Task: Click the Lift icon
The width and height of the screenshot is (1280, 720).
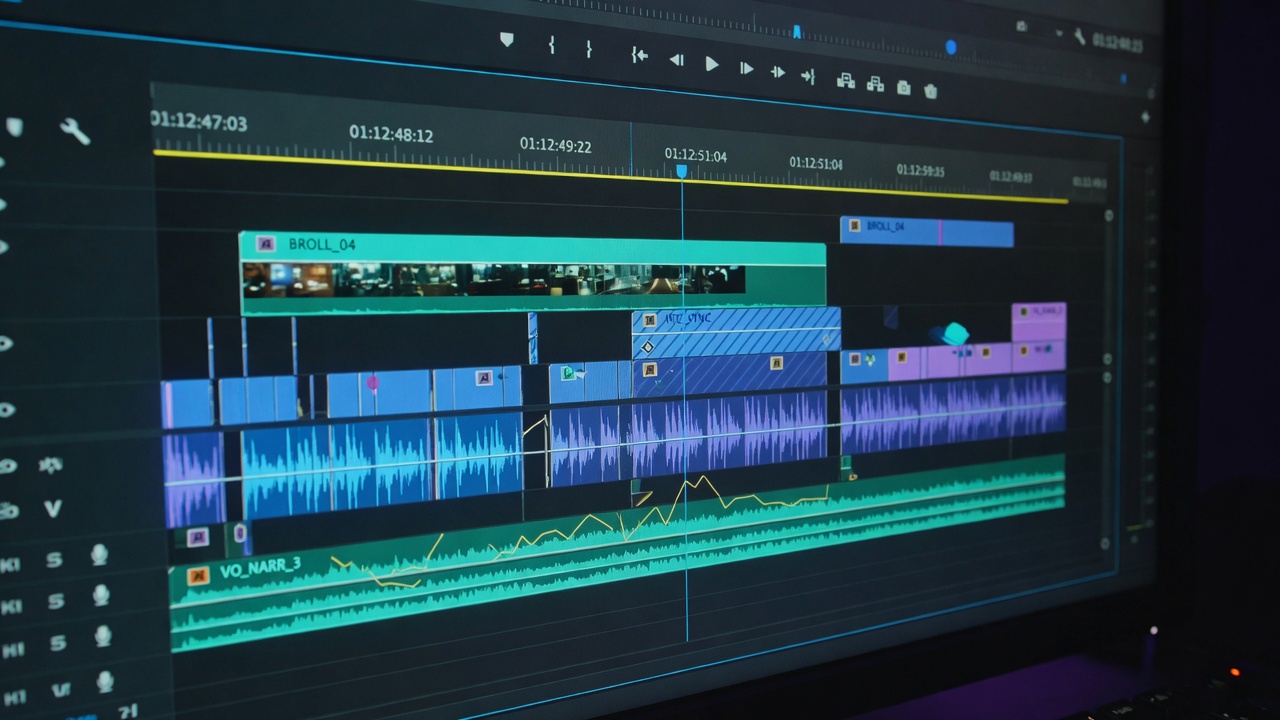Action: tap(845, 80)
